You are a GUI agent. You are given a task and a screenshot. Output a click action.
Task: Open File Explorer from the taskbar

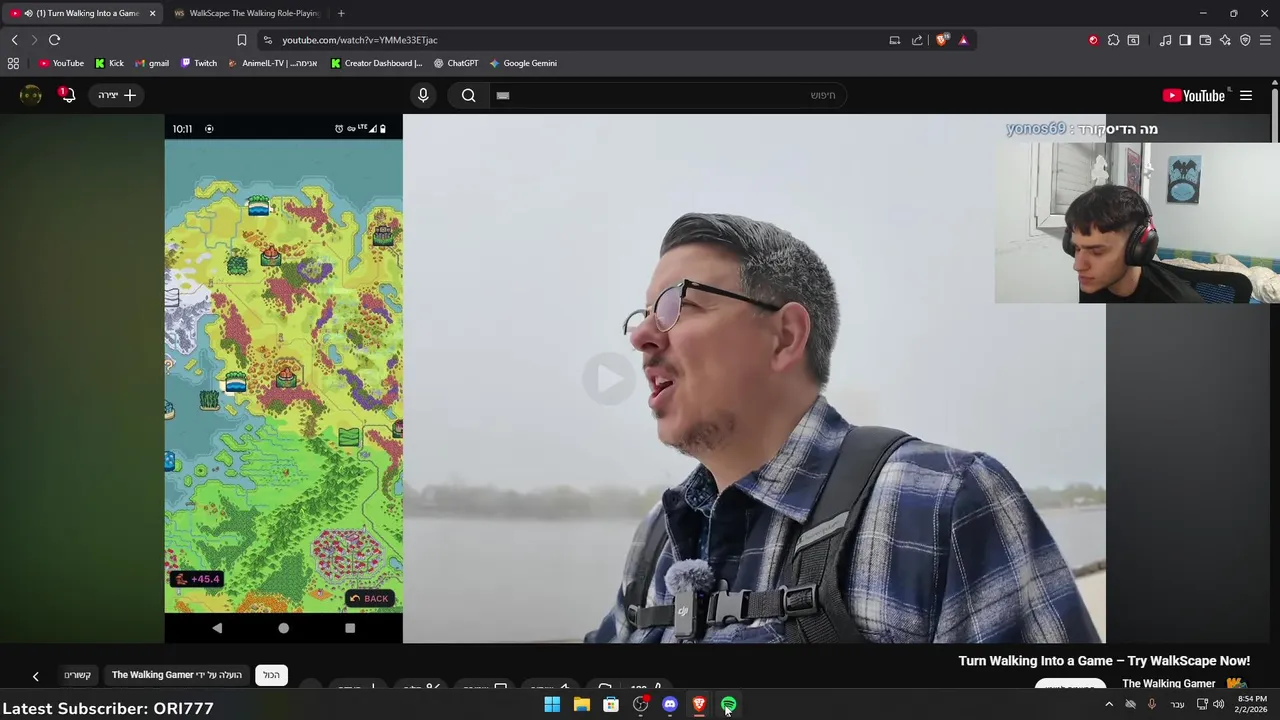[581, 705]
